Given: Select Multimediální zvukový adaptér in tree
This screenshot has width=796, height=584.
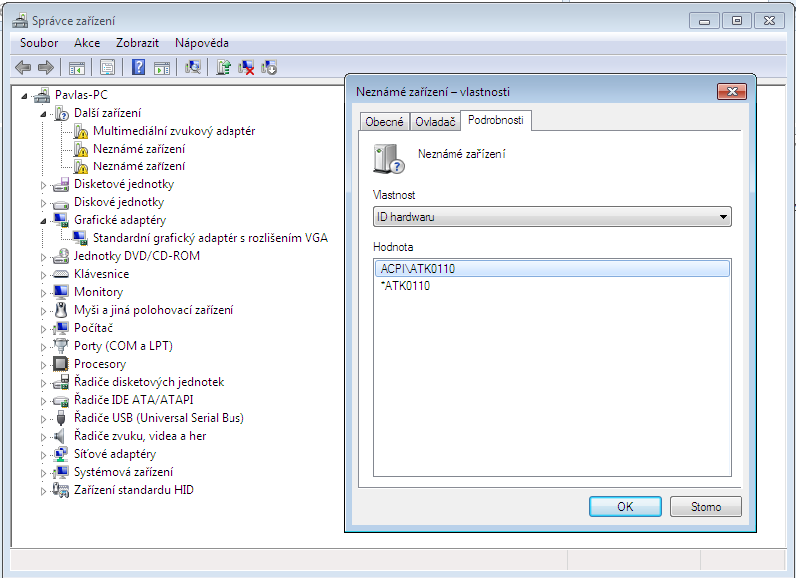Looking at the screenshot, I should pos(173,131).
